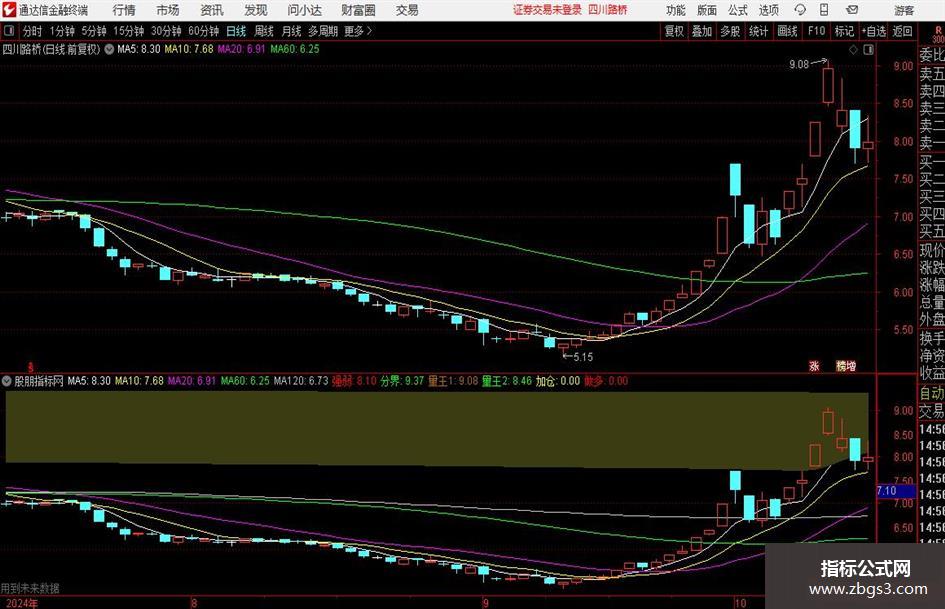
Task: Open the 公式 menu
Action: [x=738, y=10]
